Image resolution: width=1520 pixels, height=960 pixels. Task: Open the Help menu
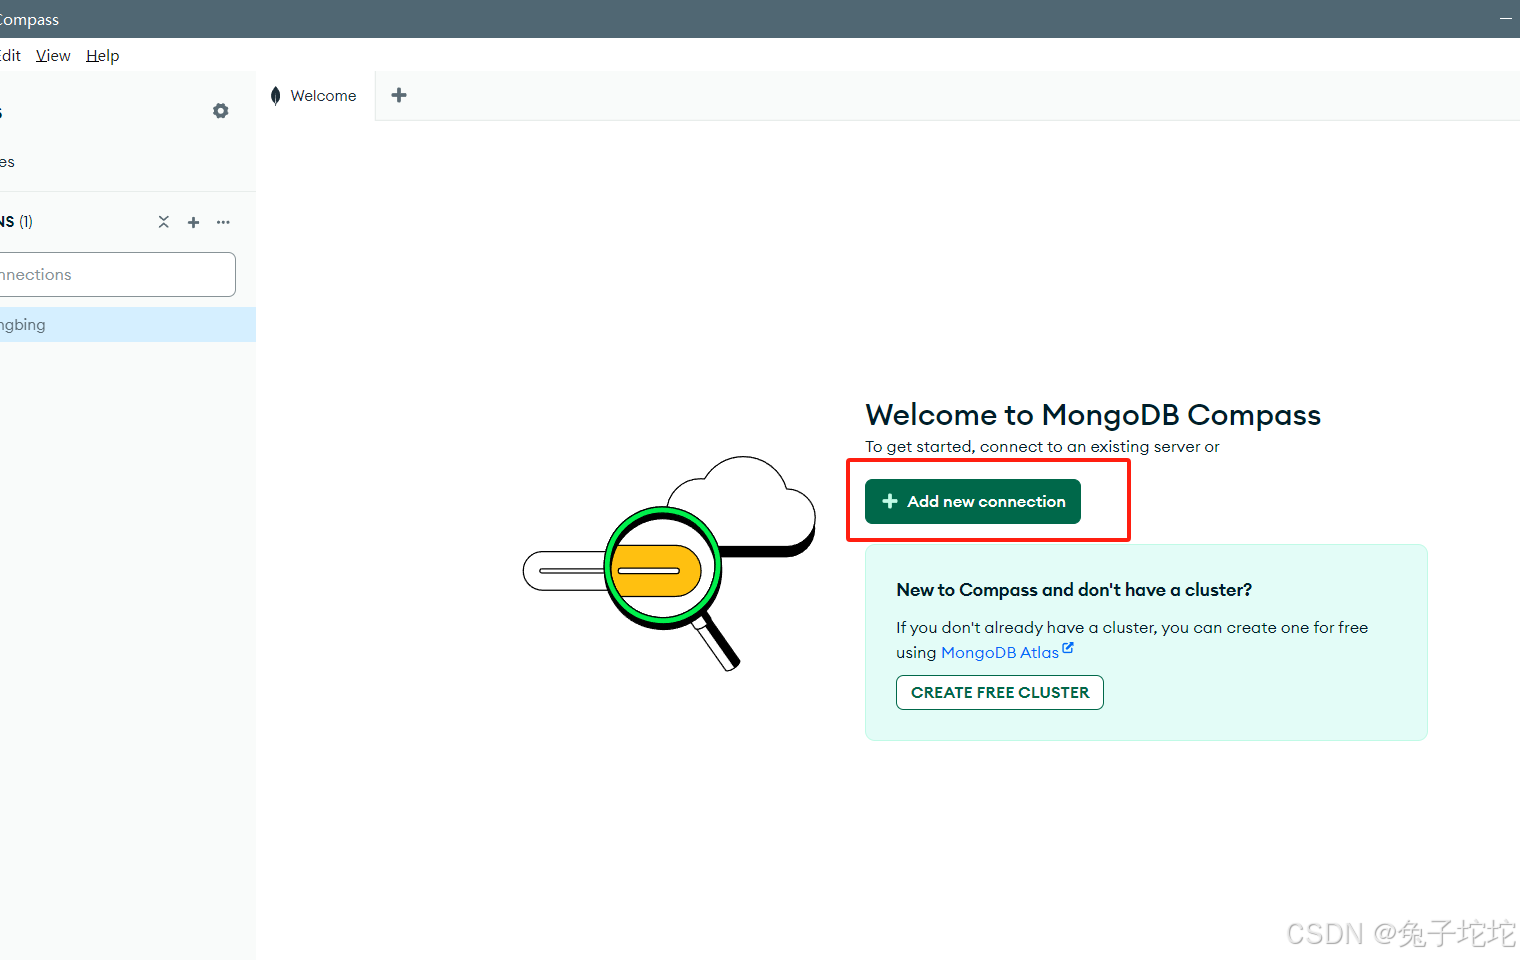pos(102,56)
